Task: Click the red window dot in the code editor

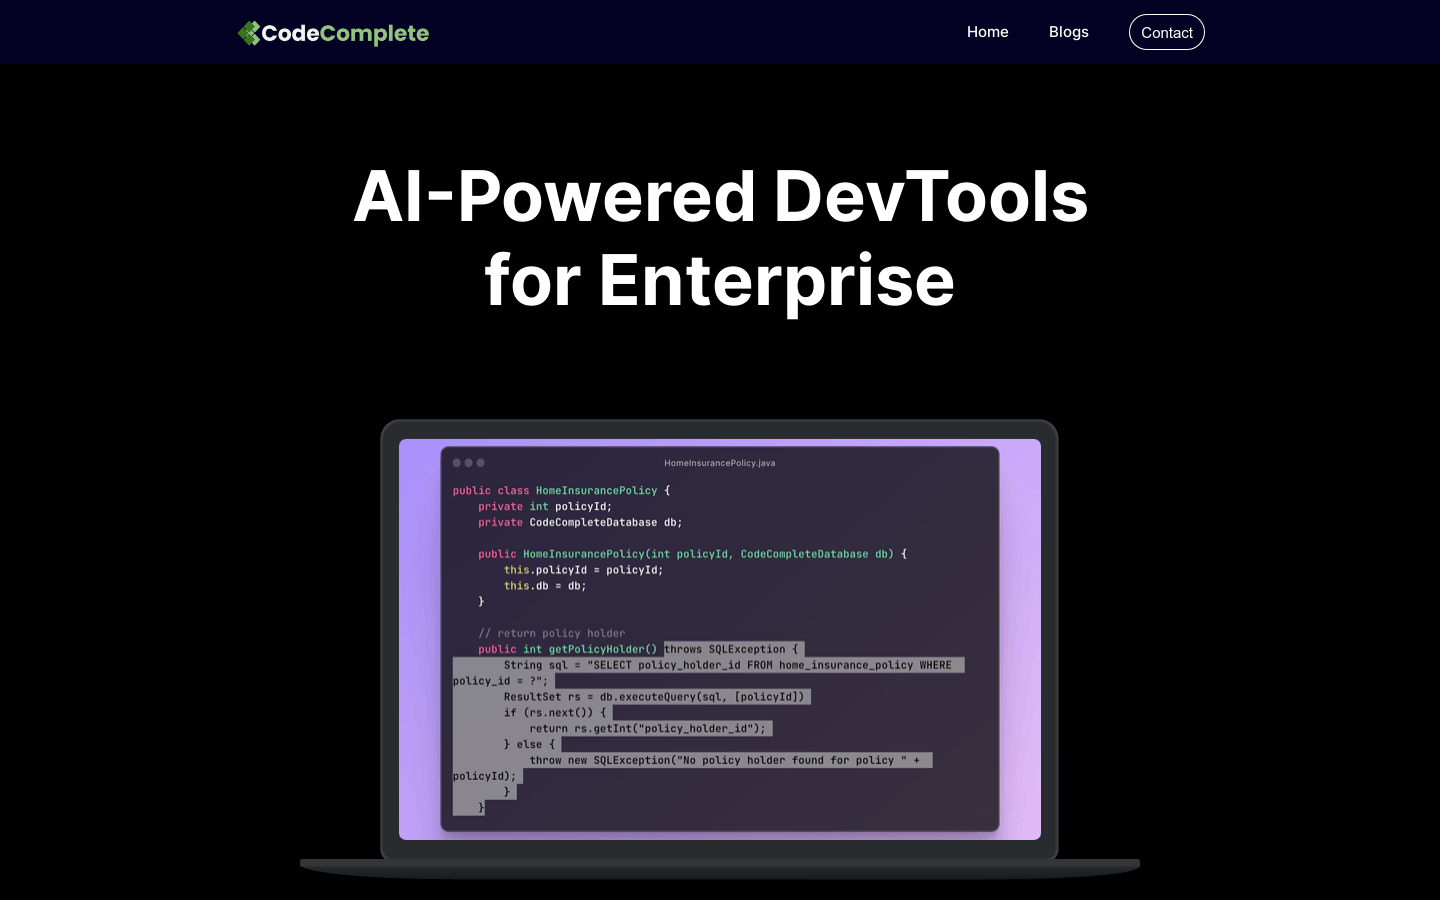Action: coord(457,463)
